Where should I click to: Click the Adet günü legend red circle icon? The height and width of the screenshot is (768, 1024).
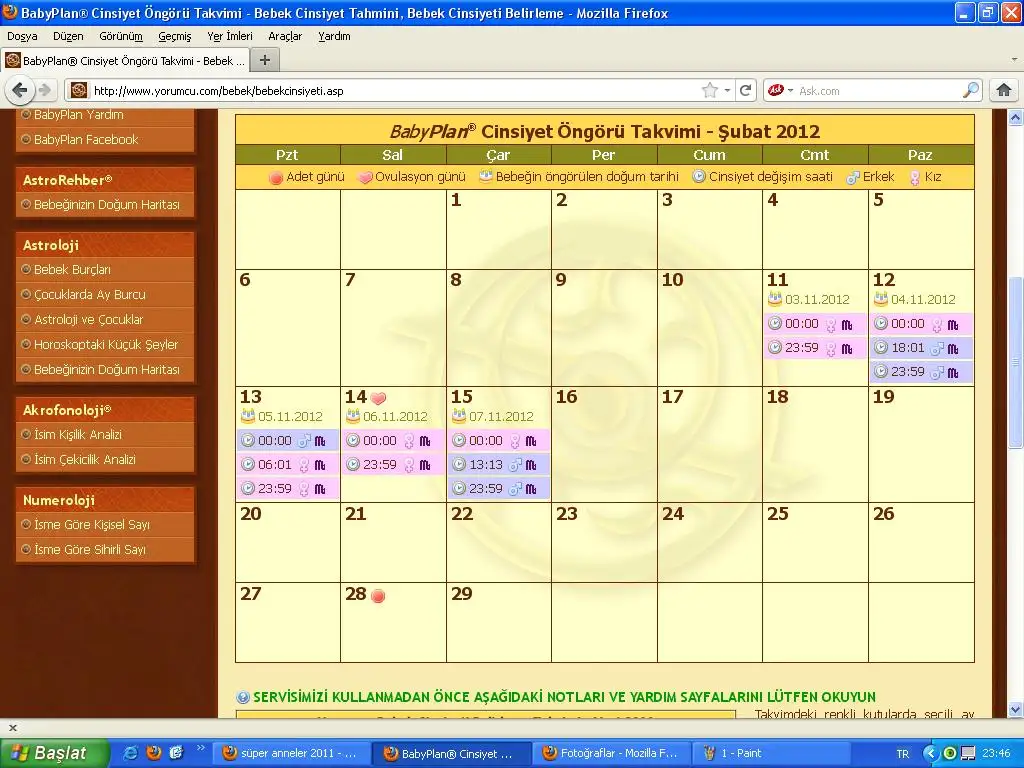pos(276,177)
